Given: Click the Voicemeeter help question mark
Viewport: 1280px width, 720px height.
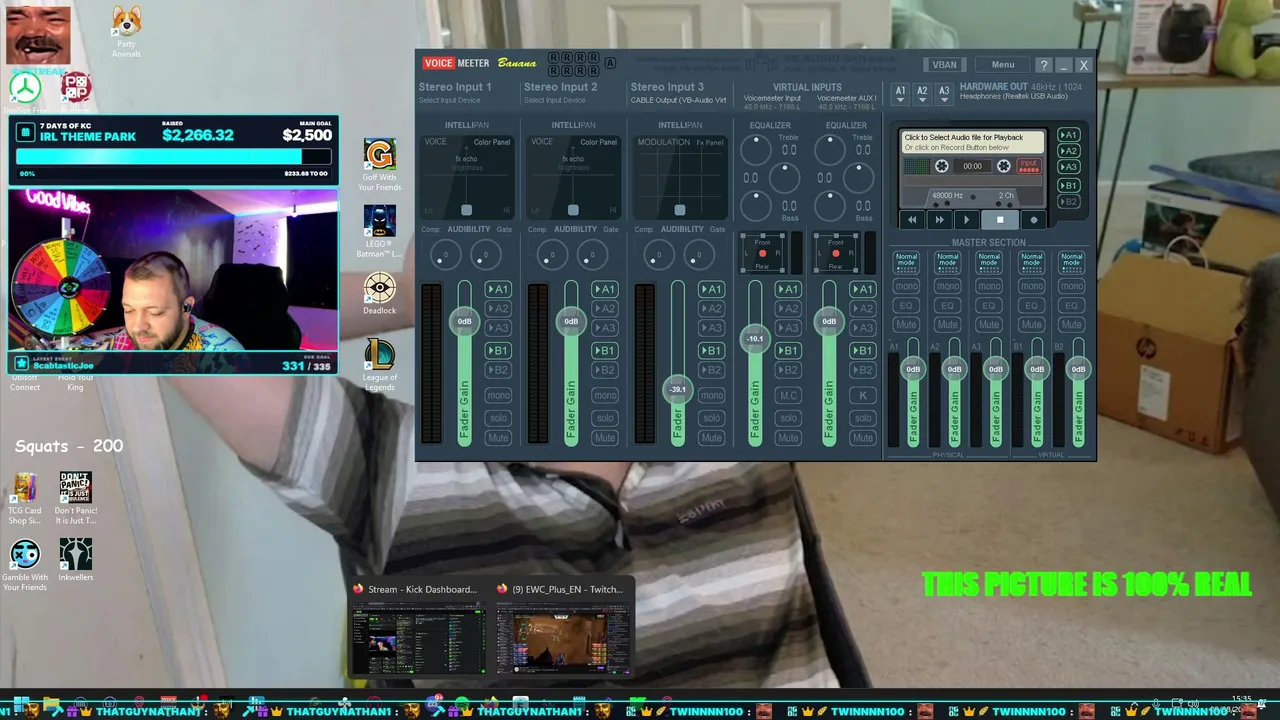Looking at the screenshot, I should [1044, 65].
